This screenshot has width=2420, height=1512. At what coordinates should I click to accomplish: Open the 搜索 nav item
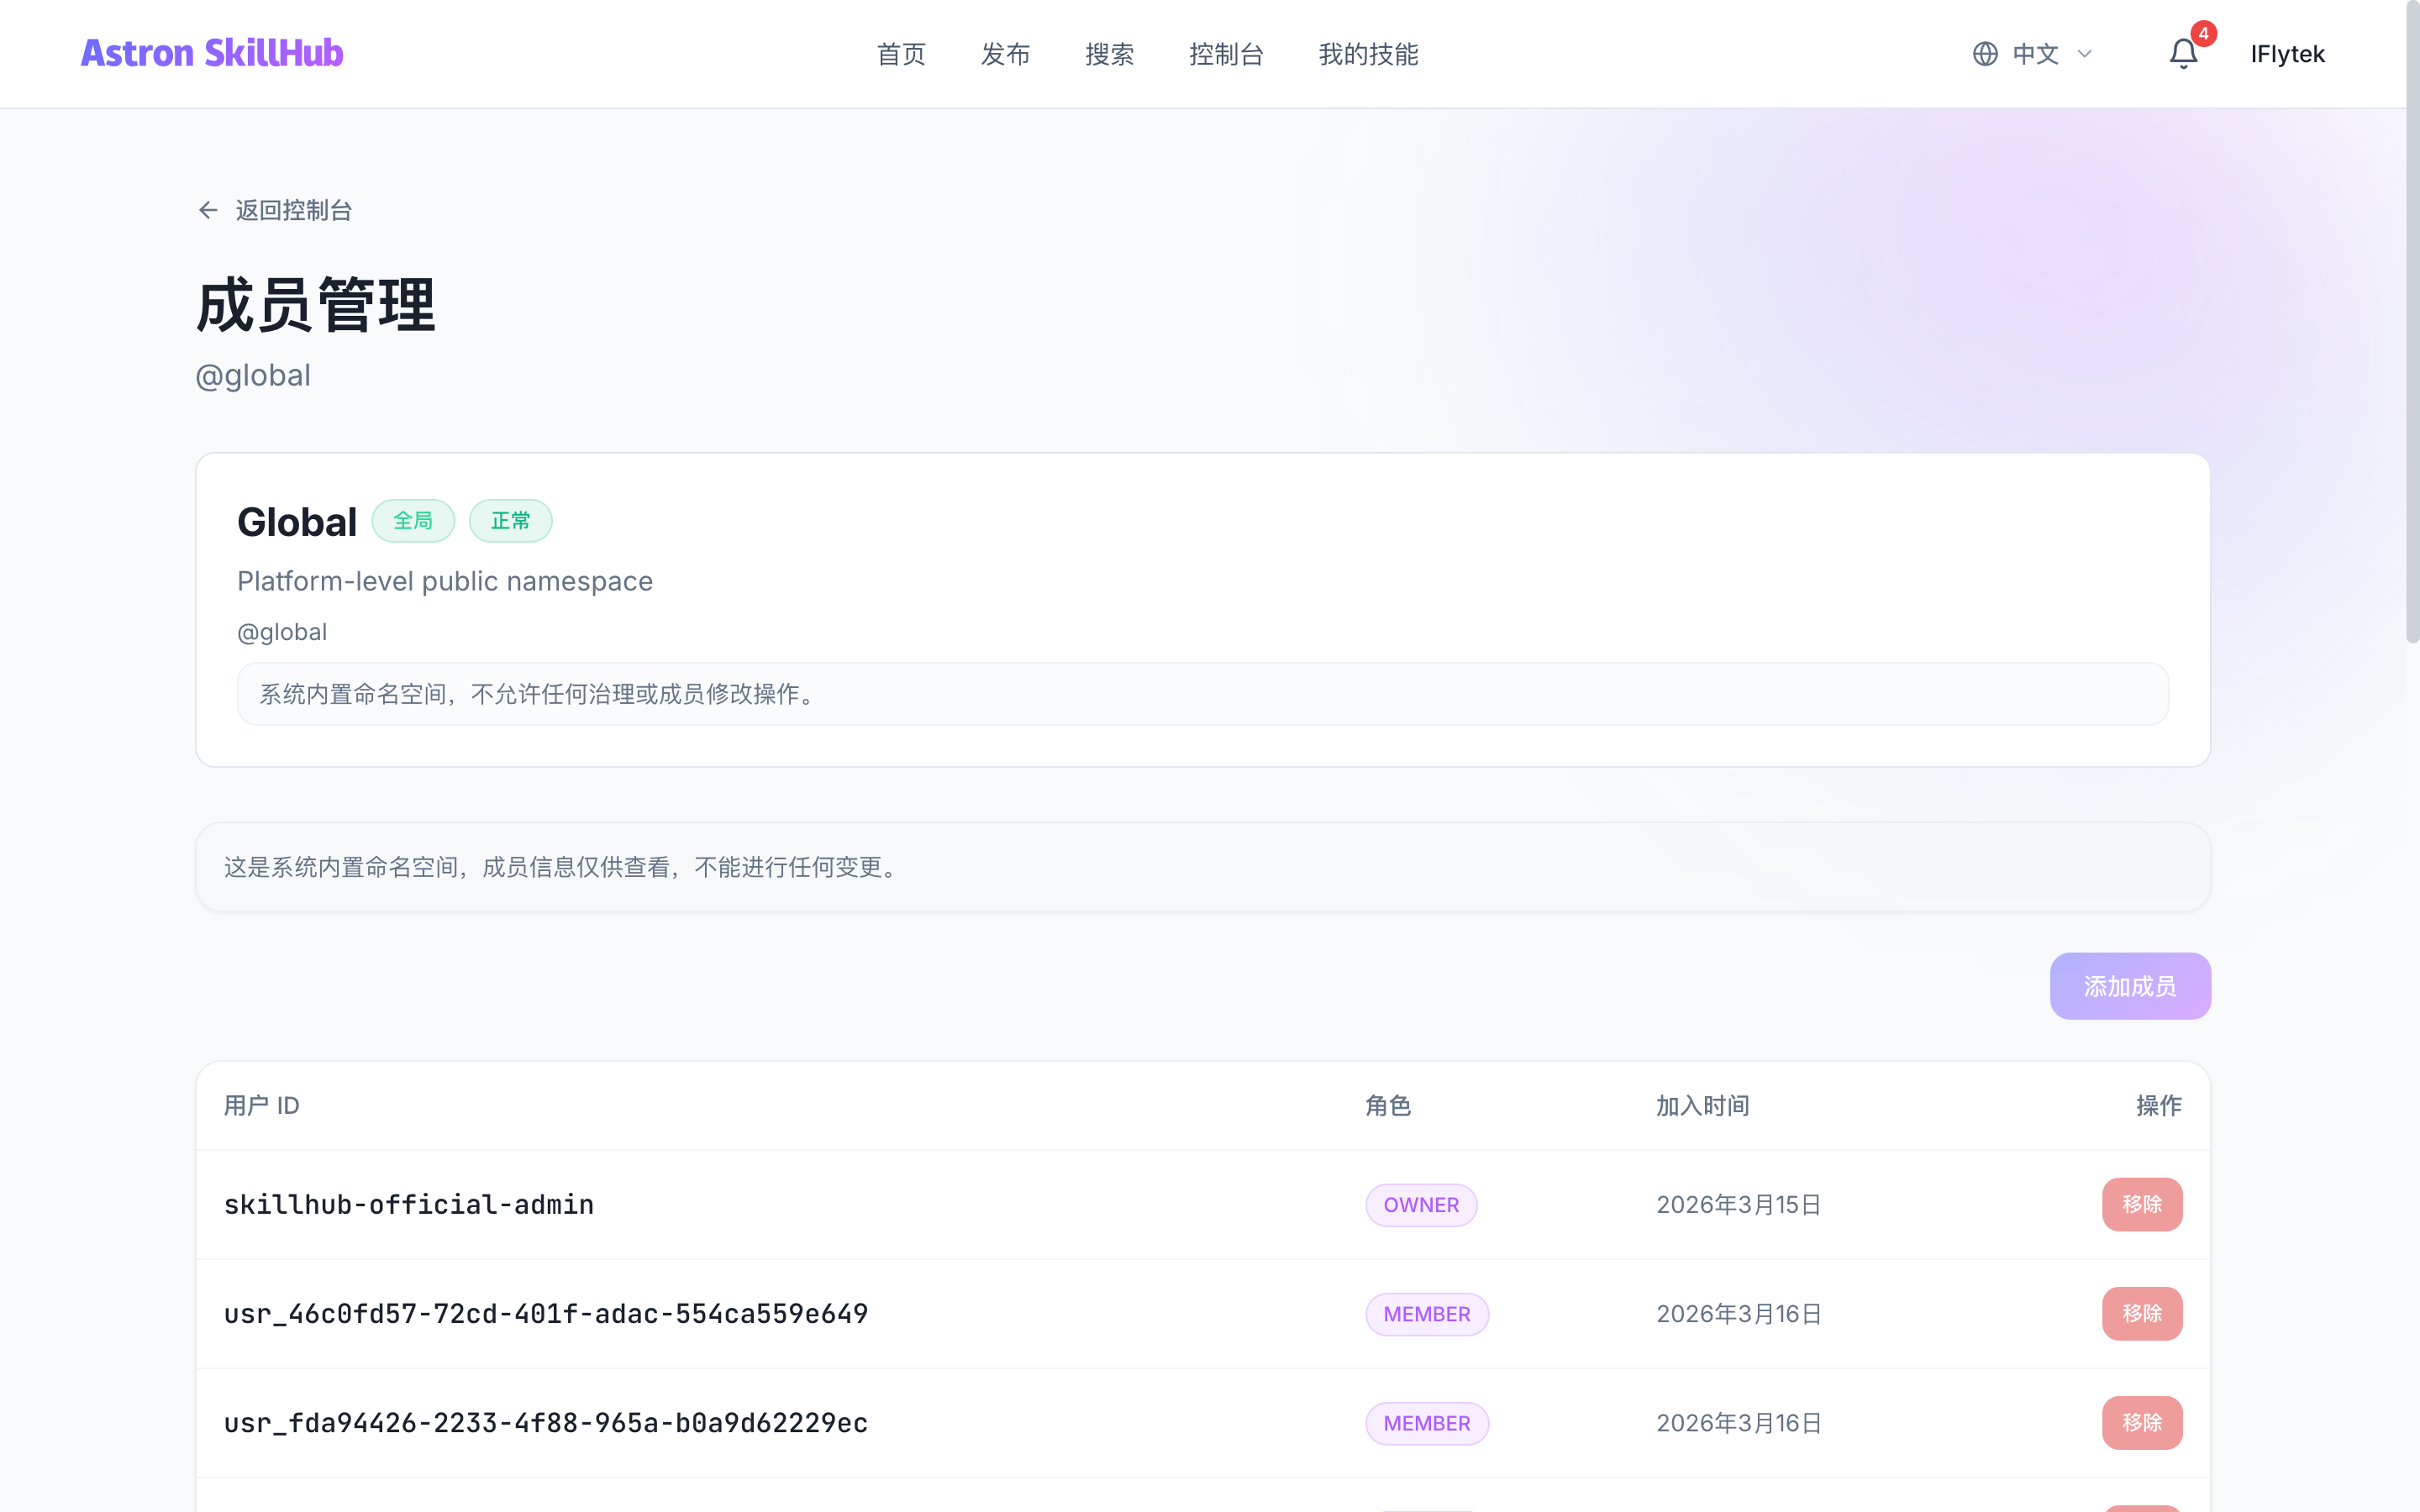[1109, 54]
